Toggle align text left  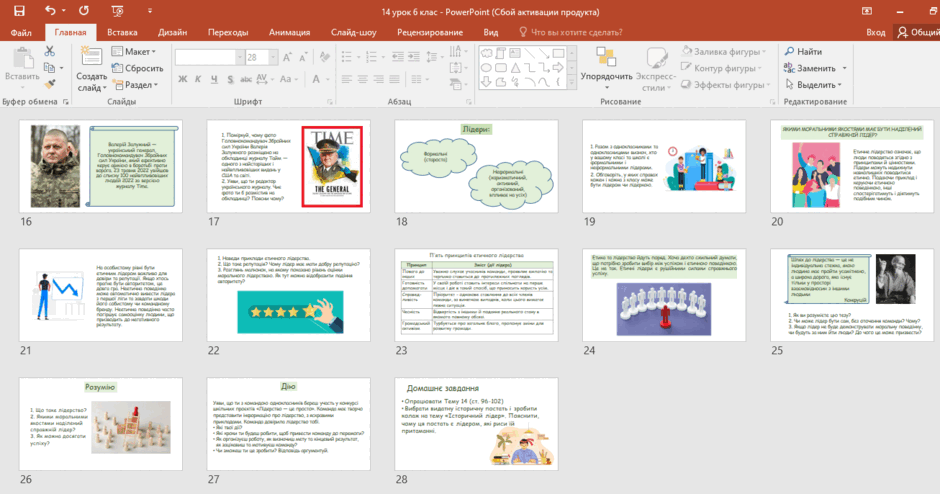347,79
